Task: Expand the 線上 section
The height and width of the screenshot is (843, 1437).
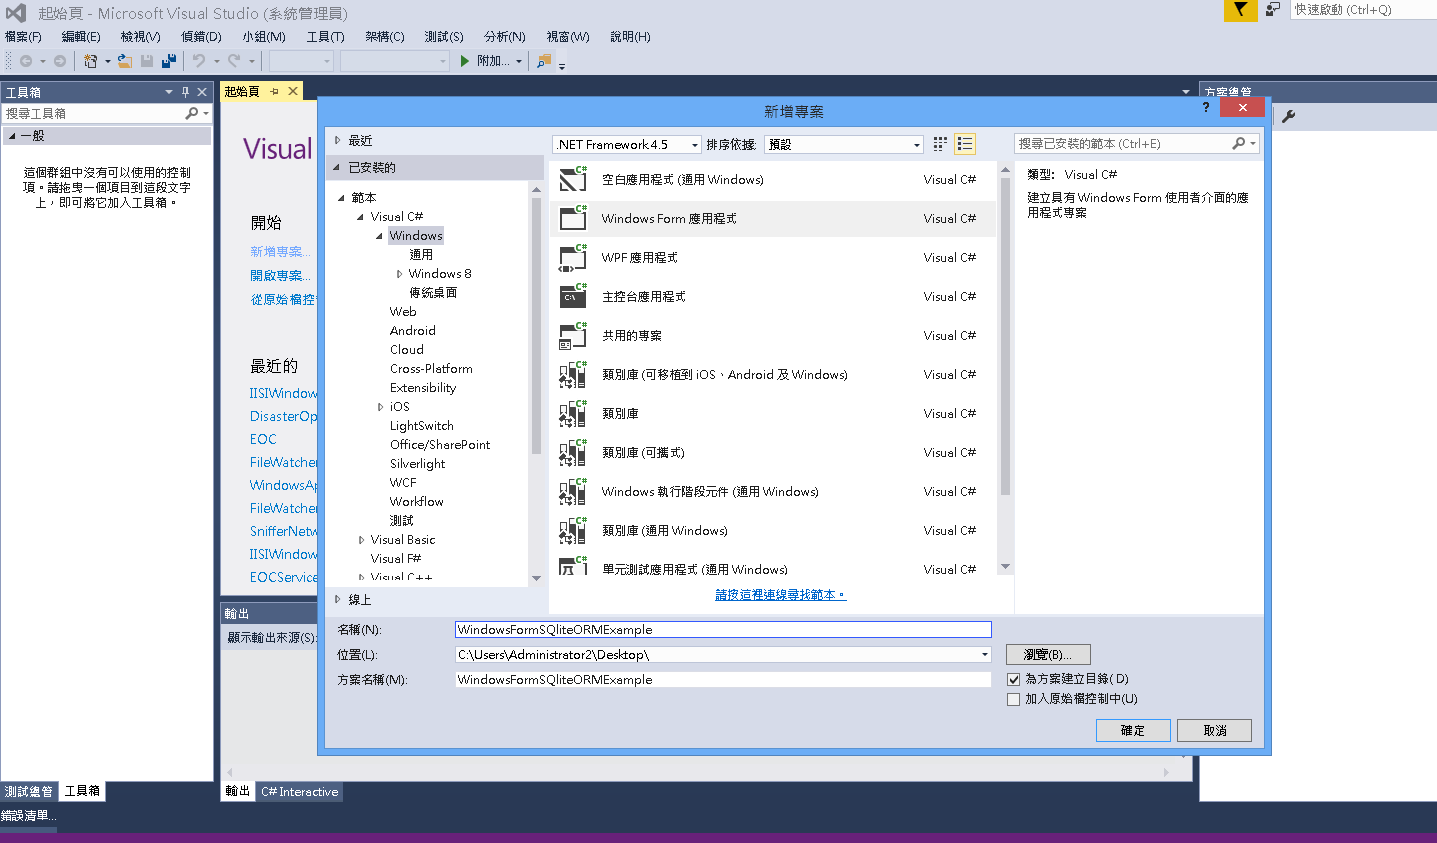Action: tap(338, 599)
